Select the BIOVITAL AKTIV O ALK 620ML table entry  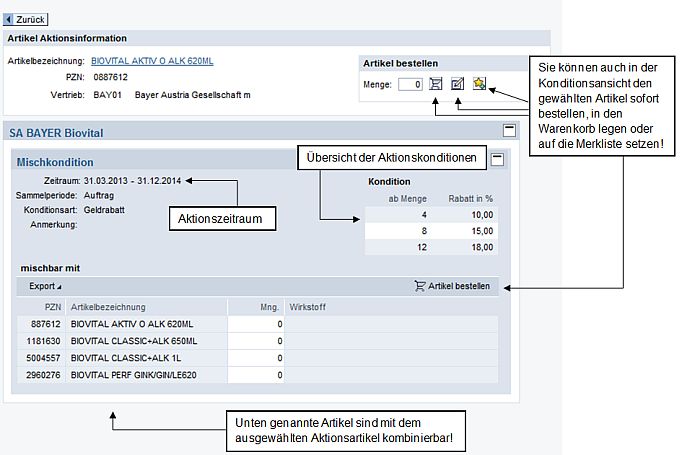(x=132, y=324)
